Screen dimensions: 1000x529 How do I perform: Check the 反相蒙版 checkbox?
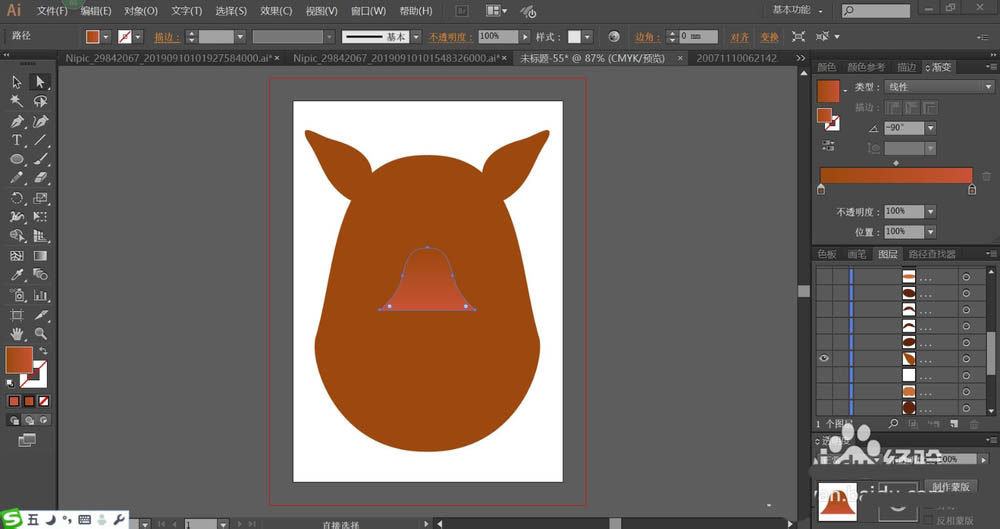point(928,521)
